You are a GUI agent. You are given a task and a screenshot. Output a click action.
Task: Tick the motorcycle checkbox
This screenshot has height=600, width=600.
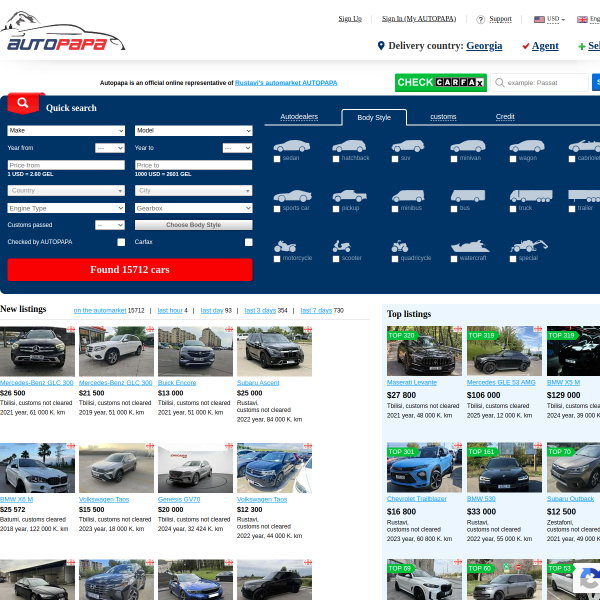277,259
